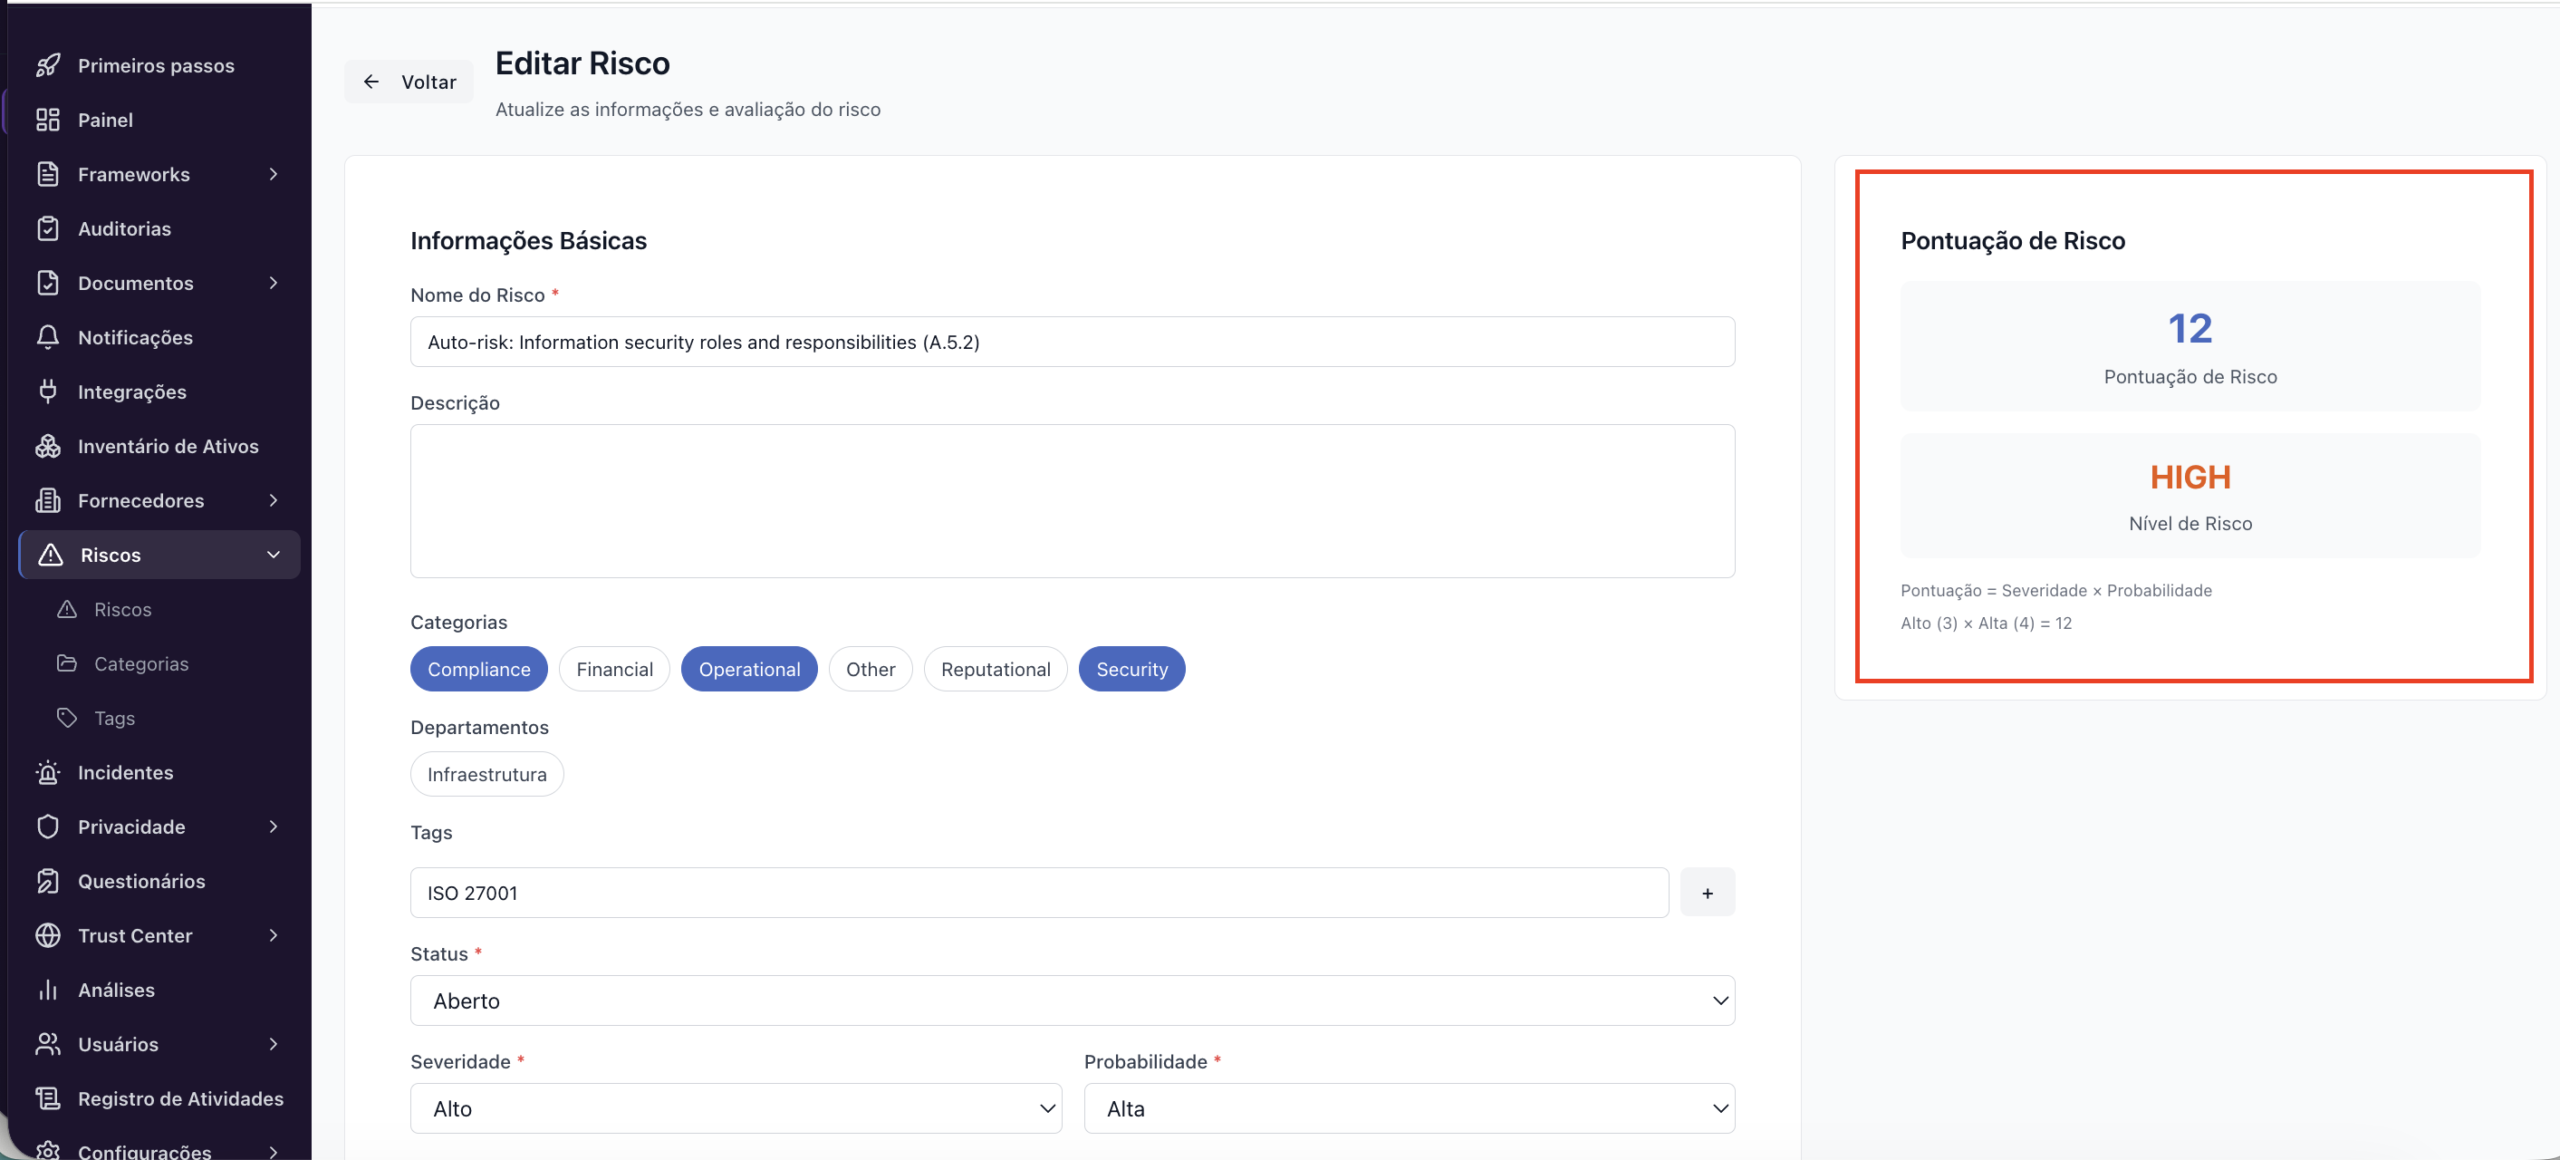This screenshot has height=1160, width=2560.
Task: Expand the Trust Center submenu chevron
Action: tap(274, 935)
